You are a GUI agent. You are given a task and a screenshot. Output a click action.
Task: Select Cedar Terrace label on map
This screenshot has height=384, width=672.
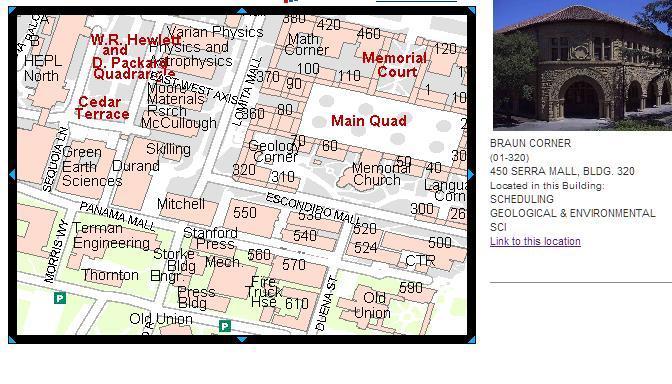[102, 108]
